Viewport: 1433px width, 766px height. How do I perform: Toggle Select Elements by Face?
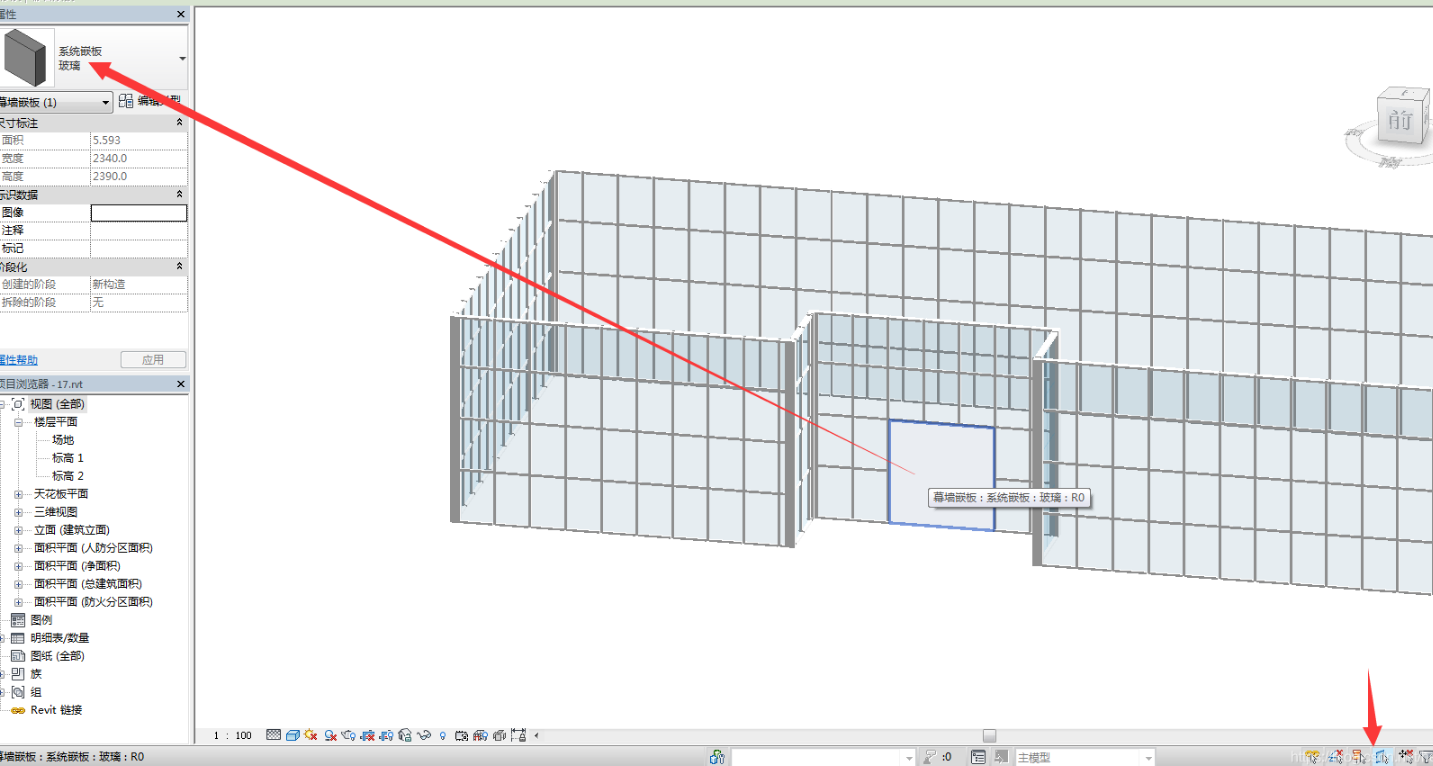tap(1381, 758)
